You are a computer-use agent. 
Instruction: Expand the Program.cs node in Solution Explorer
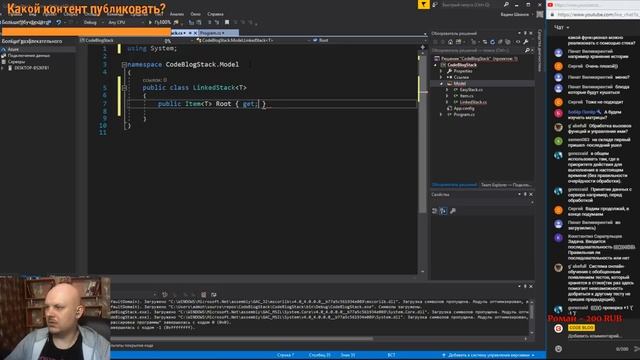click(441, 115)
